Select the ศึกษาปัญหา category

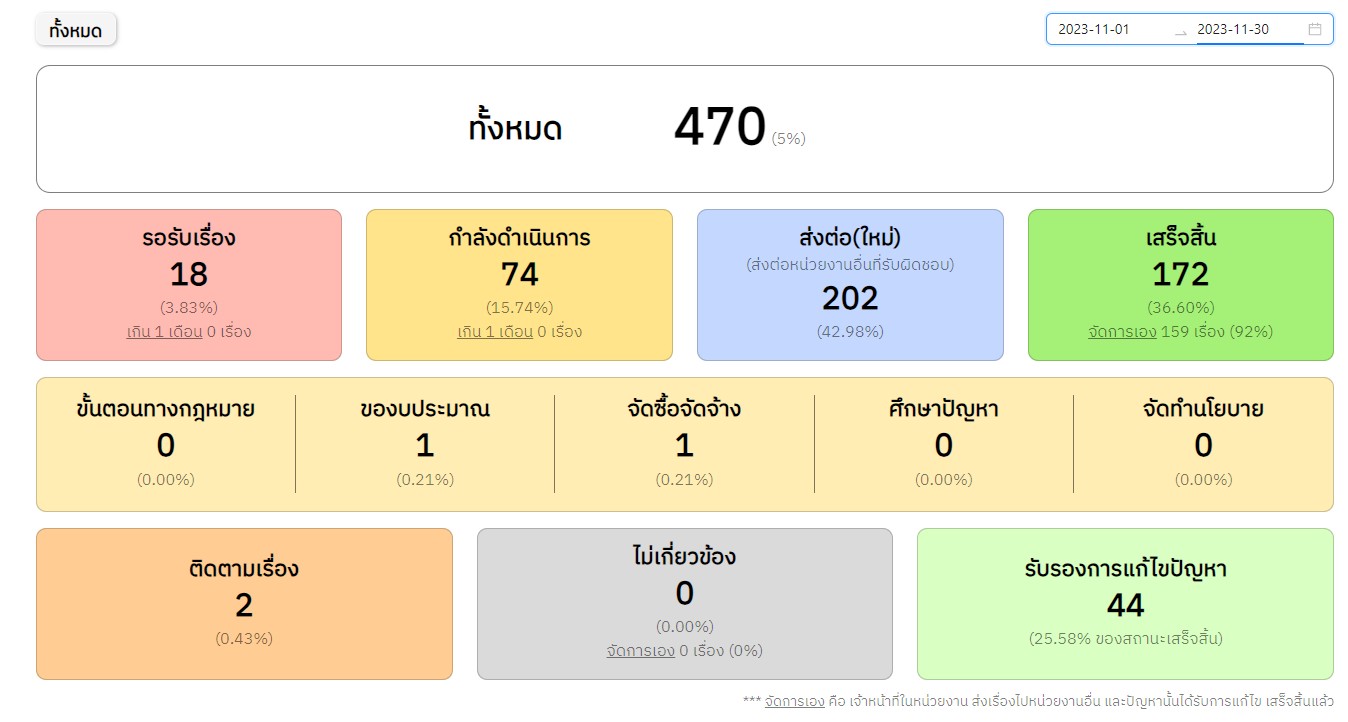point(944,444)
